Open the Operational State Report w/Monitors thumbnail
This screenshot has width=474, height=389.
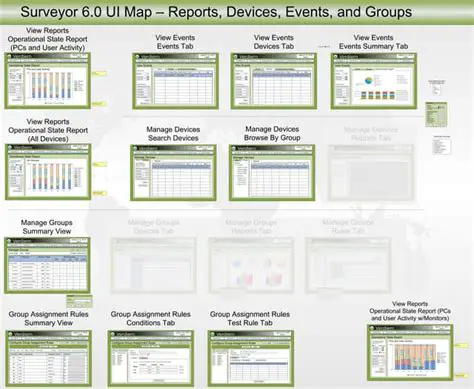click(410, 353)
